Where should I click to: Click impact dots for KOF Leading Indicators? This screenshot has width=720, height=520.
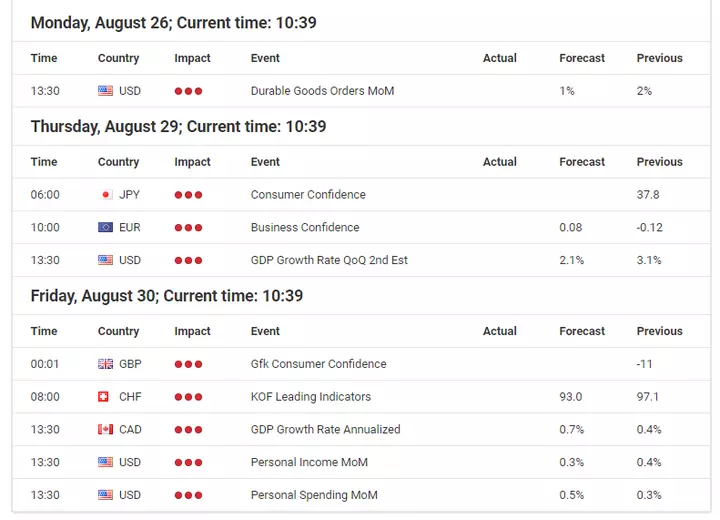tap(188, 397)
